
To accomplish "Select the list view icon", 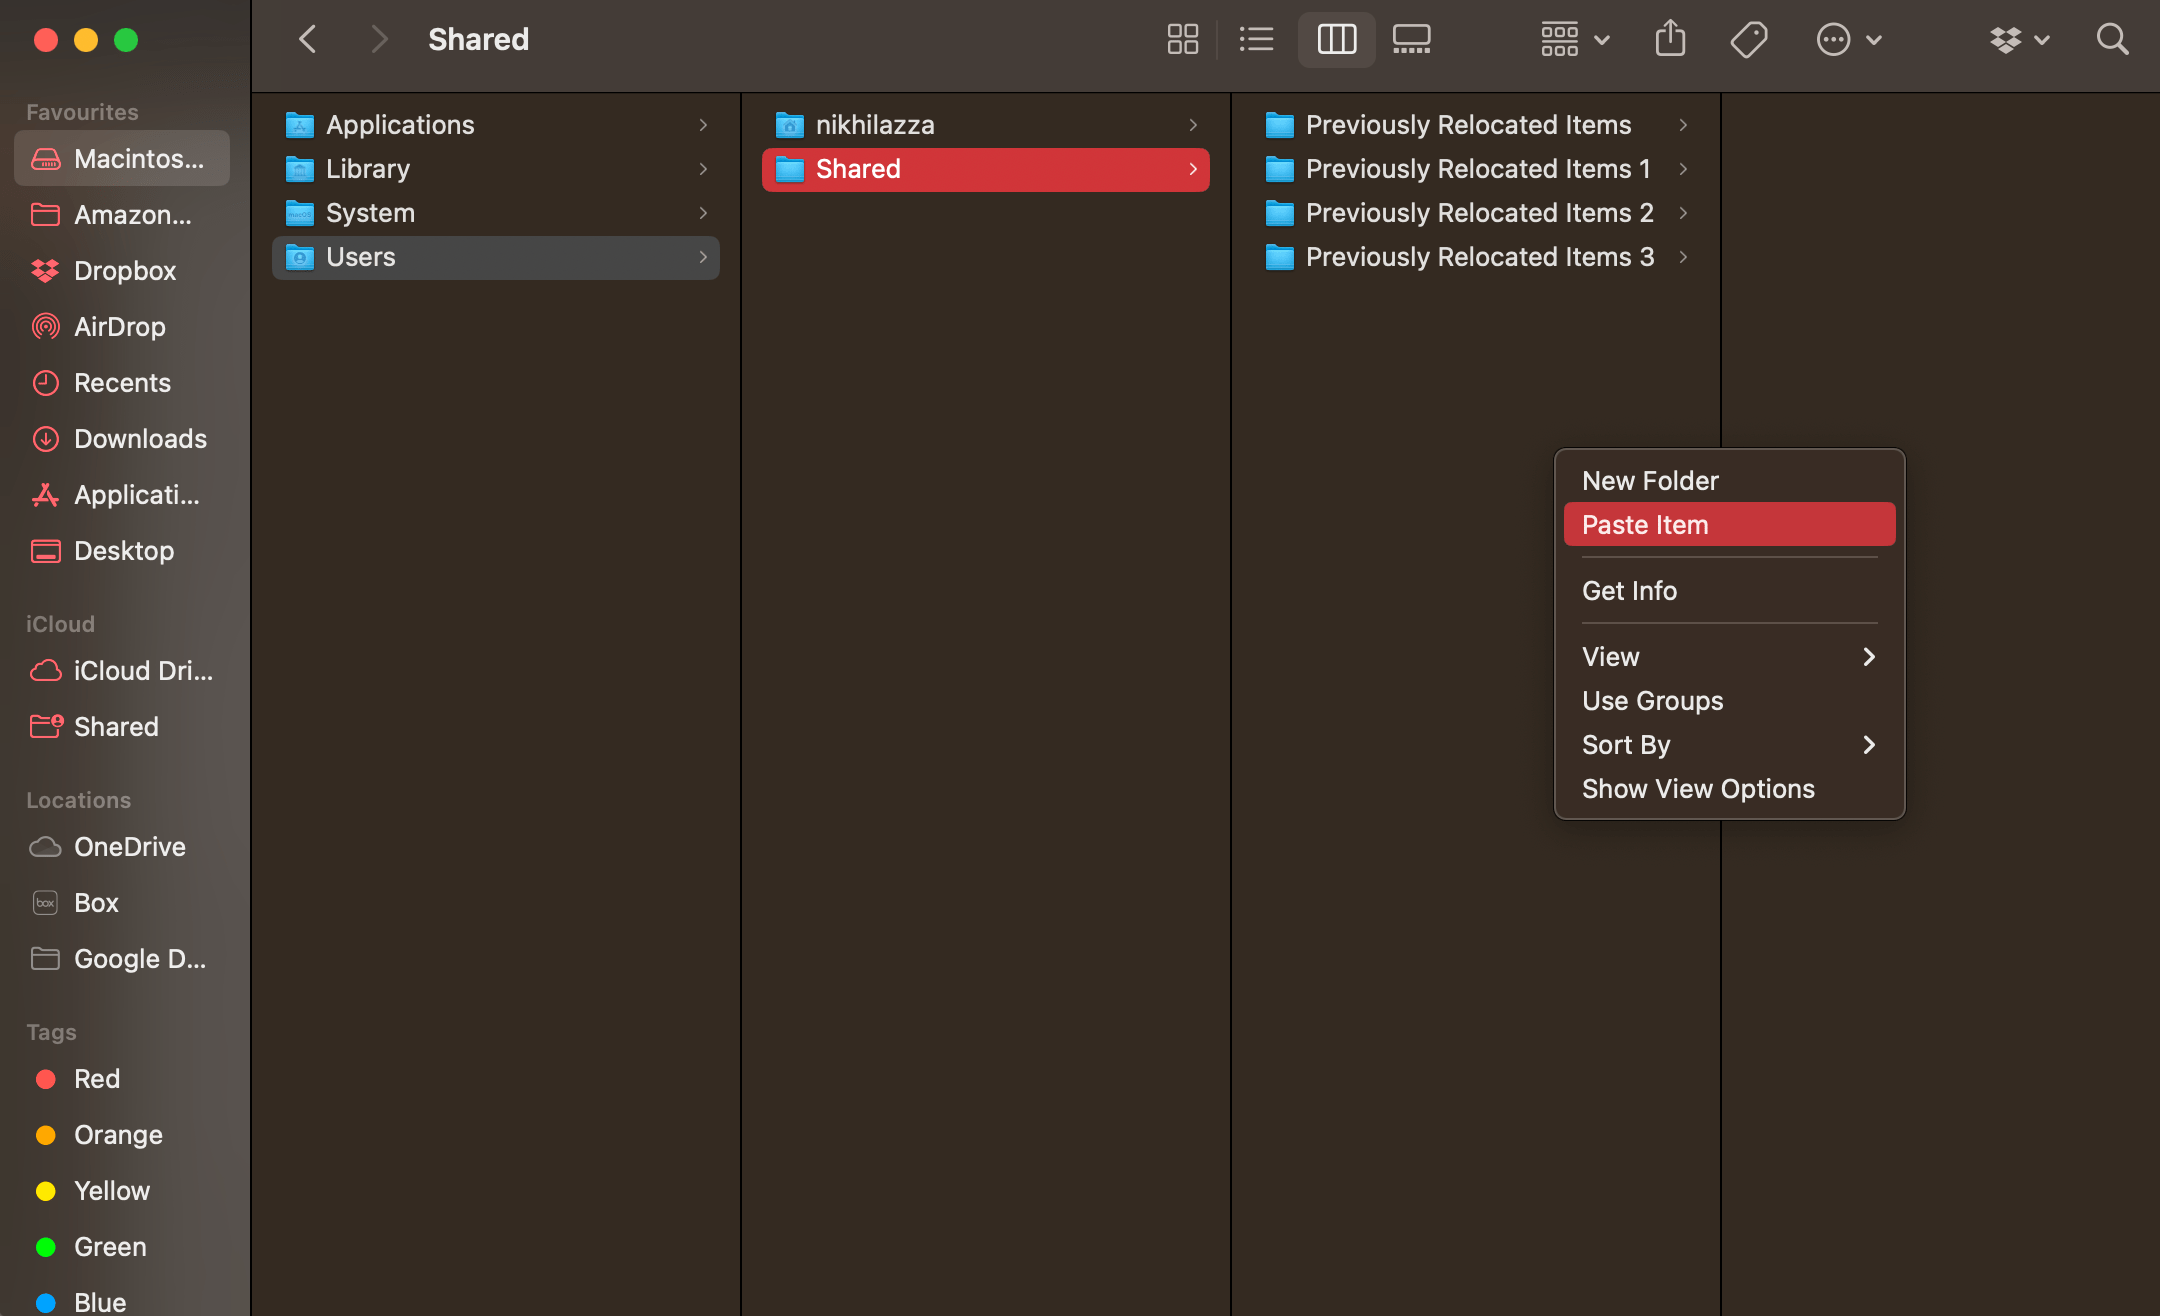I will (x=1256, y=40).
